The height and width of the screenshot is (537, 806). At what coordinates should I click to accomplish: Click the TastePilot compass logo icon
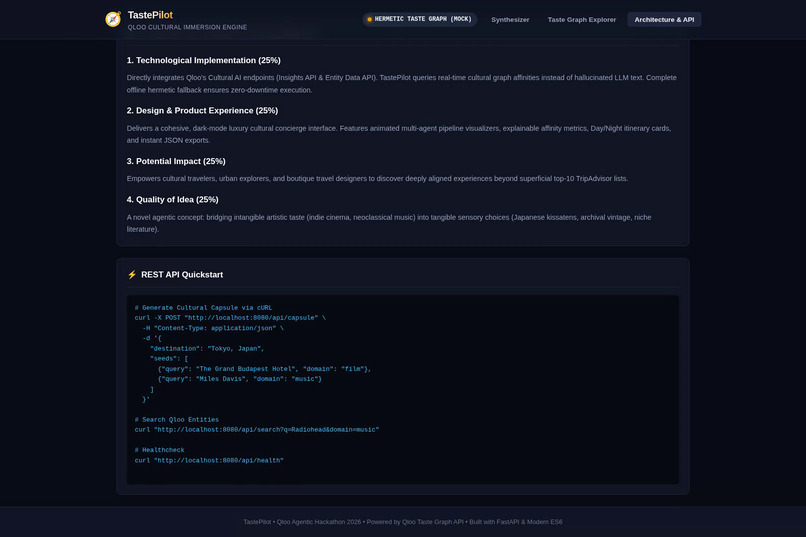(113, 19)
